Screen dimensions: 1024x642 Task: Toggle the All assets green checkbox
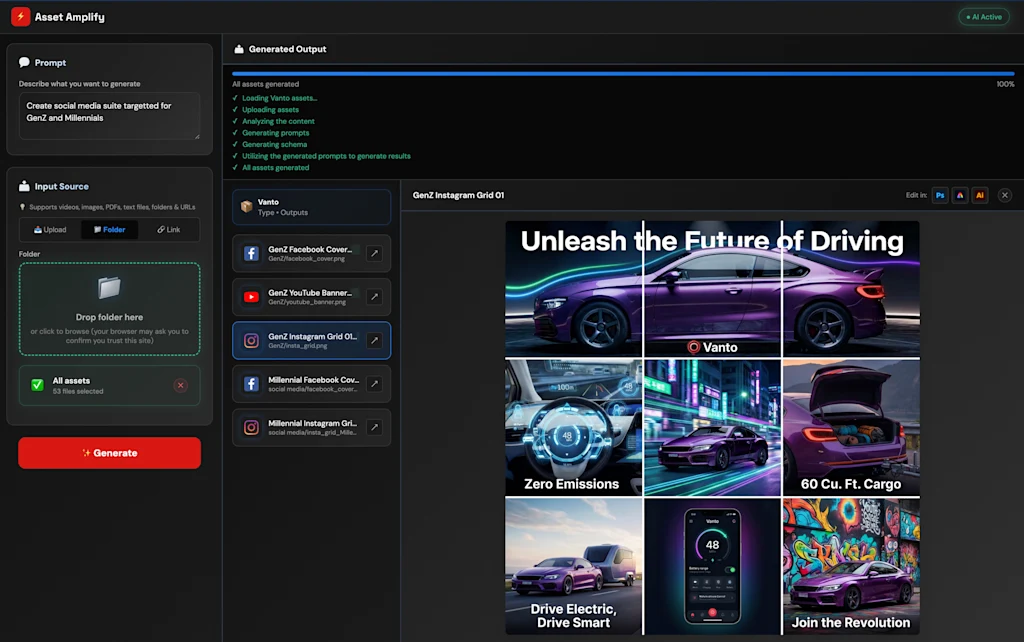[x=37, y=385]
